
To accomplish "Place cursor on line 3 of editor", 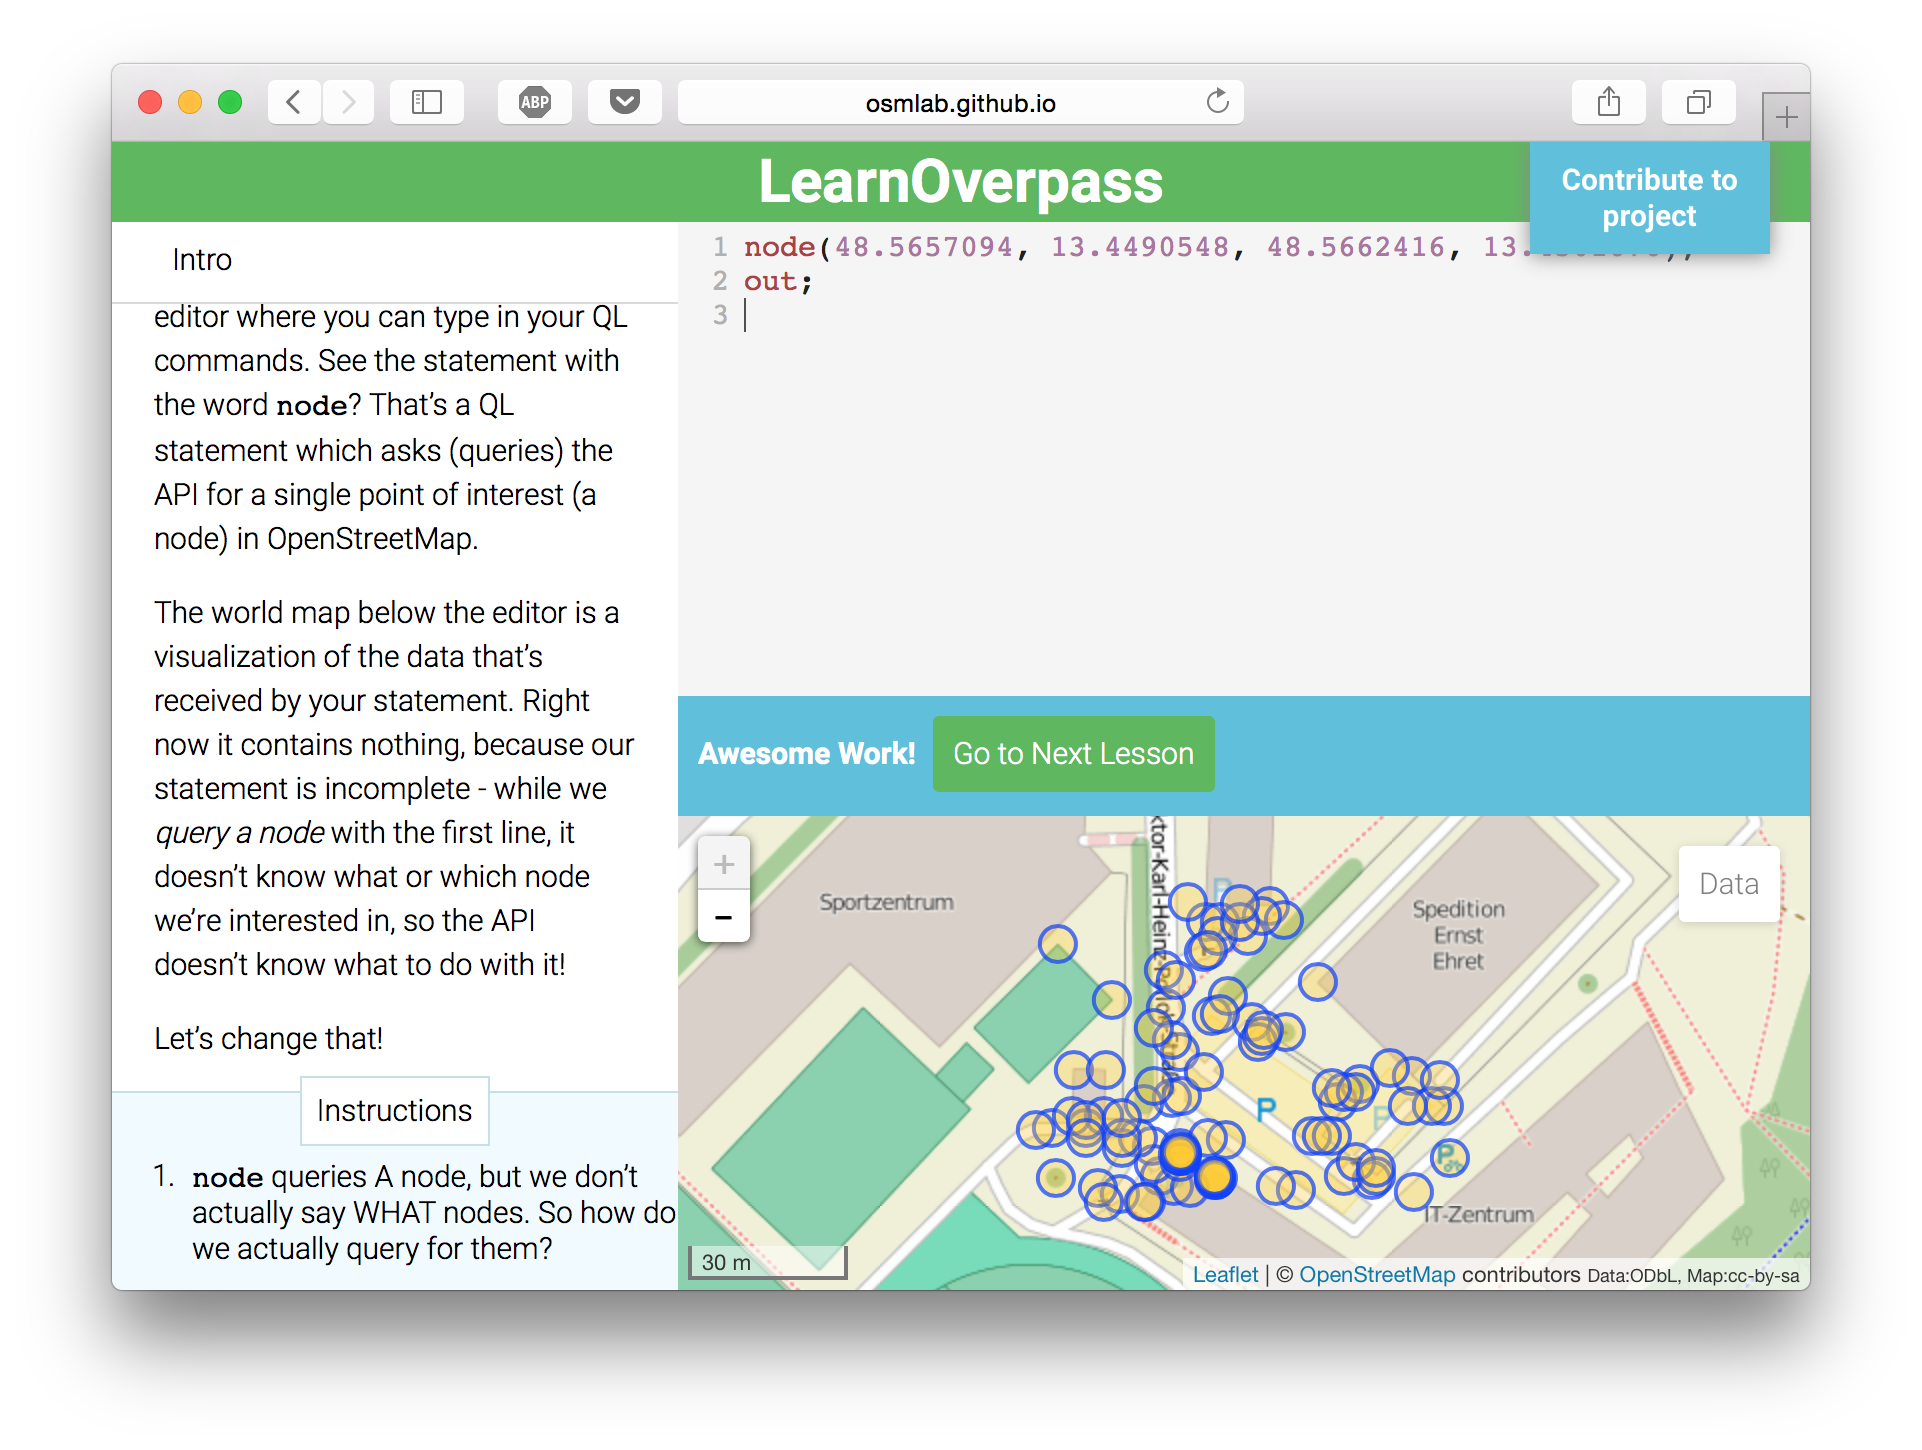I will (x=1244, y=316).
